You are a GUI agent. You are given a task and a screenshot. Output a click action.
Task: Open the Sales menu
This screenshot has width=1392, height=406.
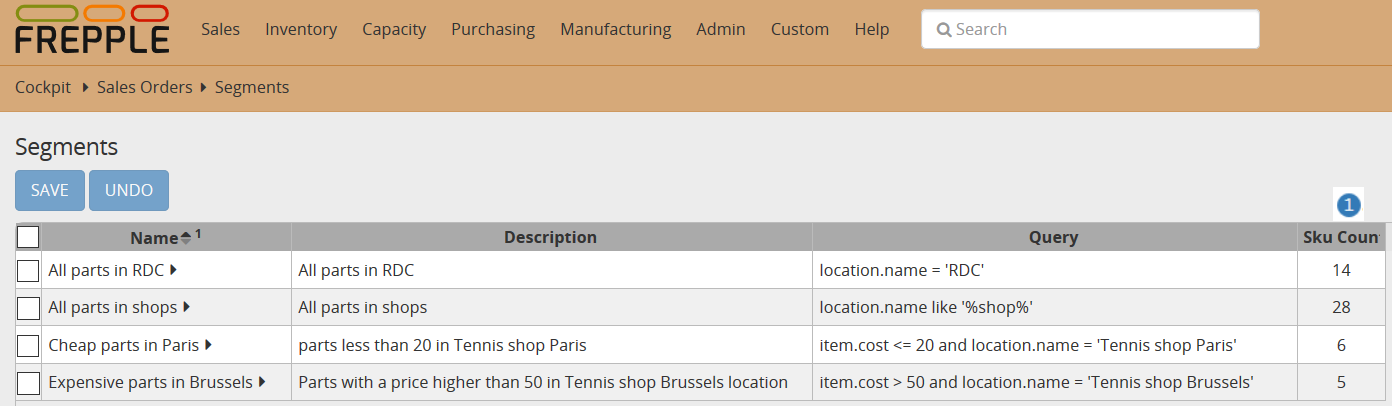pyautogui.click(x=220, y=29)
